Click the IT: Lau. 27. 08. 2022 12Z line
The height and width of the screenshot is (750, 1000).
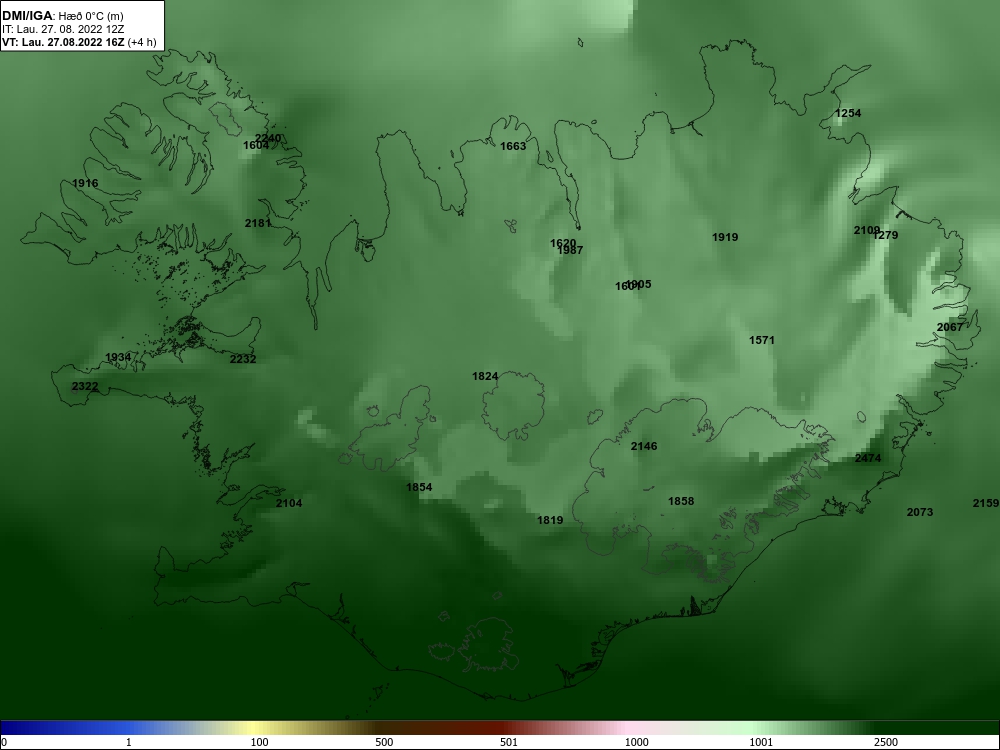[x=63, y=29]
